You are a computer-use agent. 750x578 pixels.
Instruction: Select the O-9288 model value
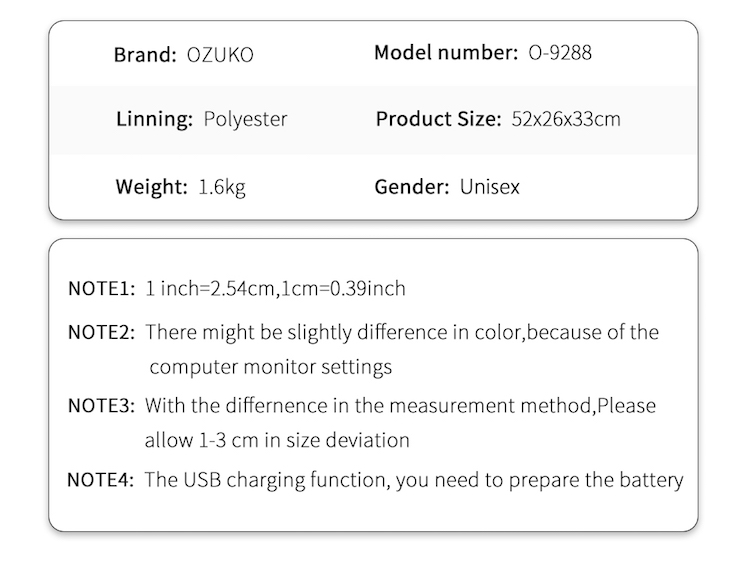click(x=560, y=52)
